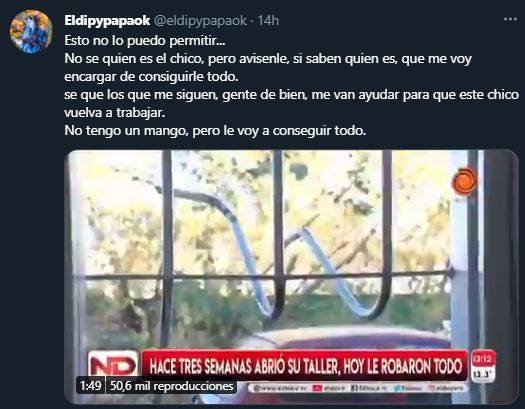Open Eldipypapaok's profile avatar picture
525x409 pixels.
[x=31, y=31]
